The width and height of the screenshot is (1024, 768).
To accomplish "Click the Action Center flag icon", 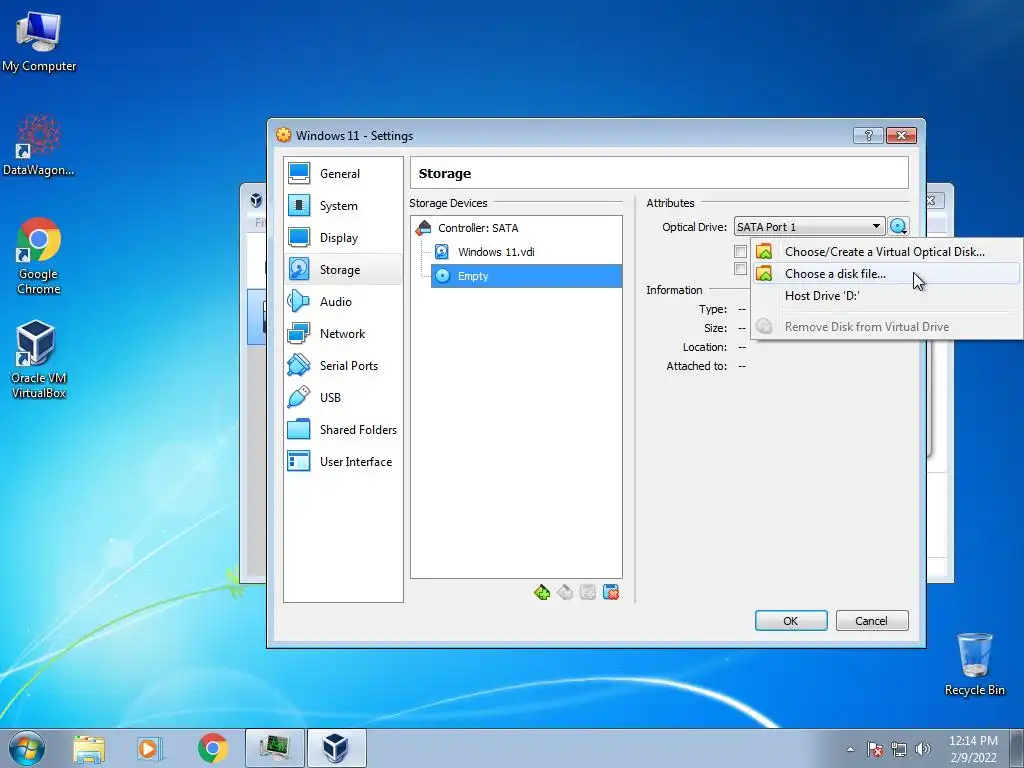I will tap(874, 749).
